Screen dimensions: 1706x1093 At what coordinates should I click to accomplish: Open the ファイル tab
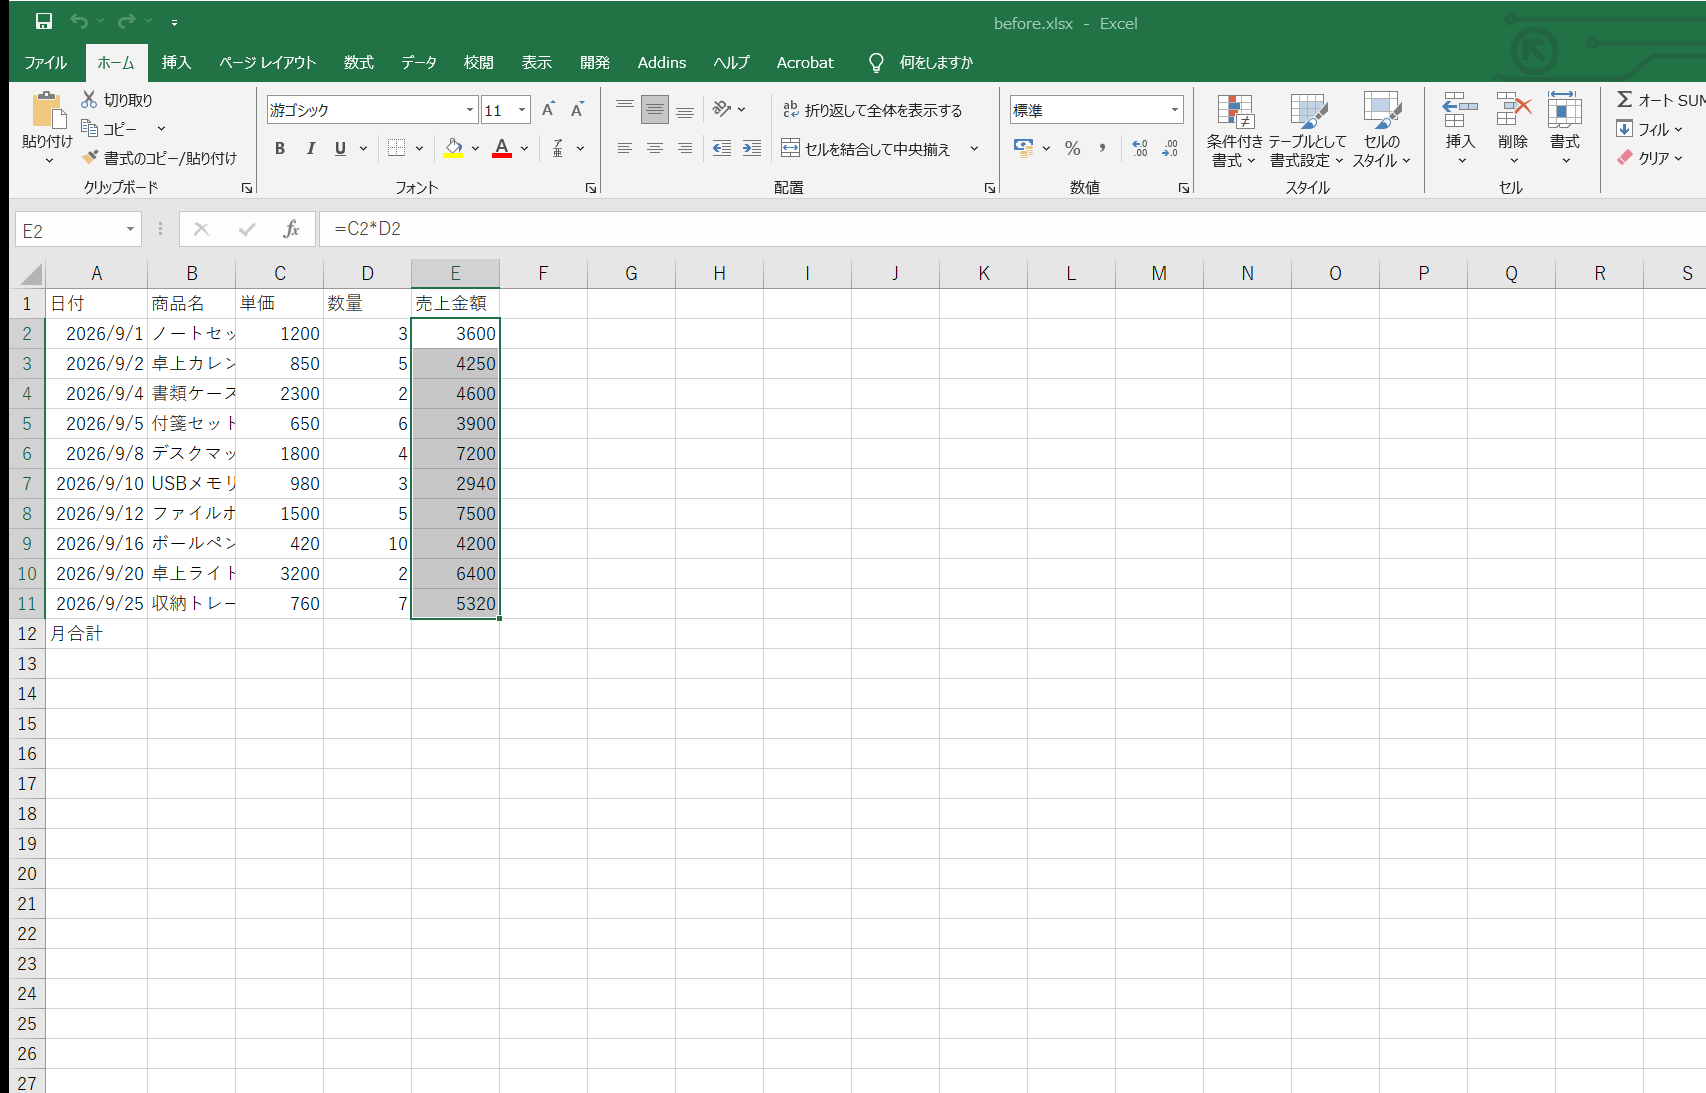coord(45,62)
